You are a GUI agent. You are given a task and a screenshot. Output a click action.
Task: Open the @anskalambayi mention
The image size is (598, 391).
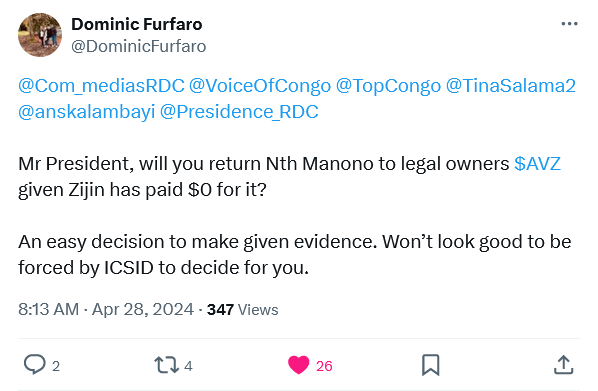point(87,112)
